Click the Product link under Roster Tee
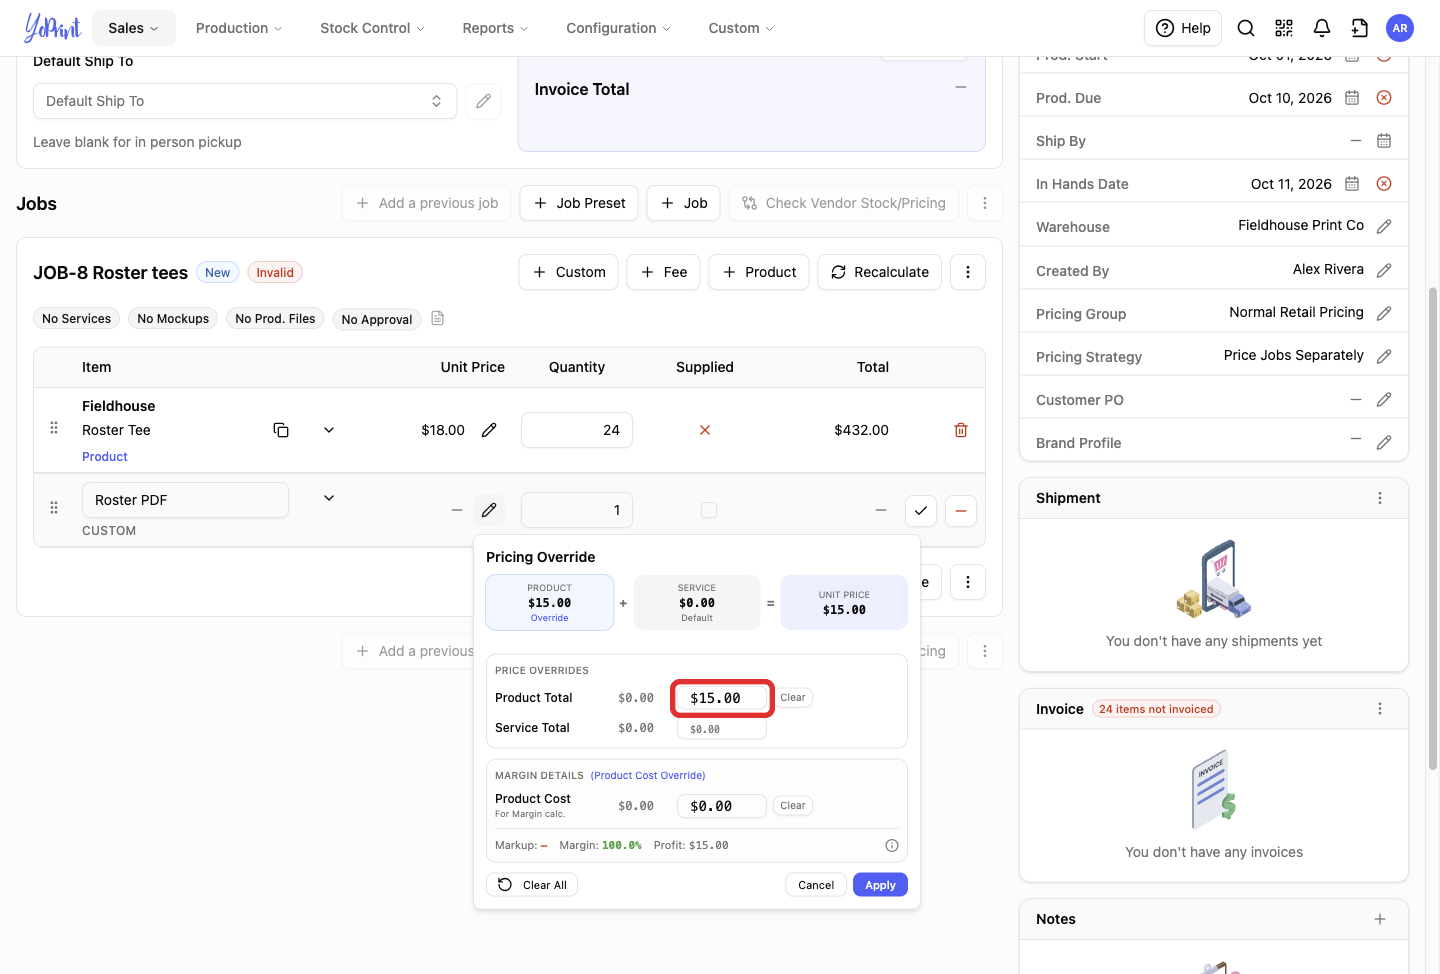Screen dimensions: 1440x974 105,457
